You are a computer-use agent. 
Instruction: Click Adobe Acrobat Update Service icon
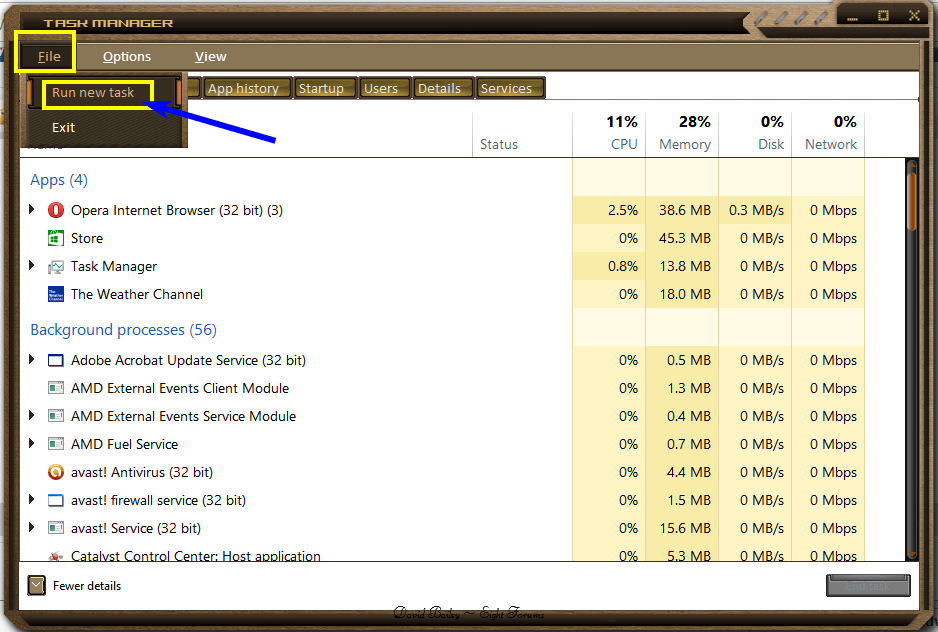point(56,360)
